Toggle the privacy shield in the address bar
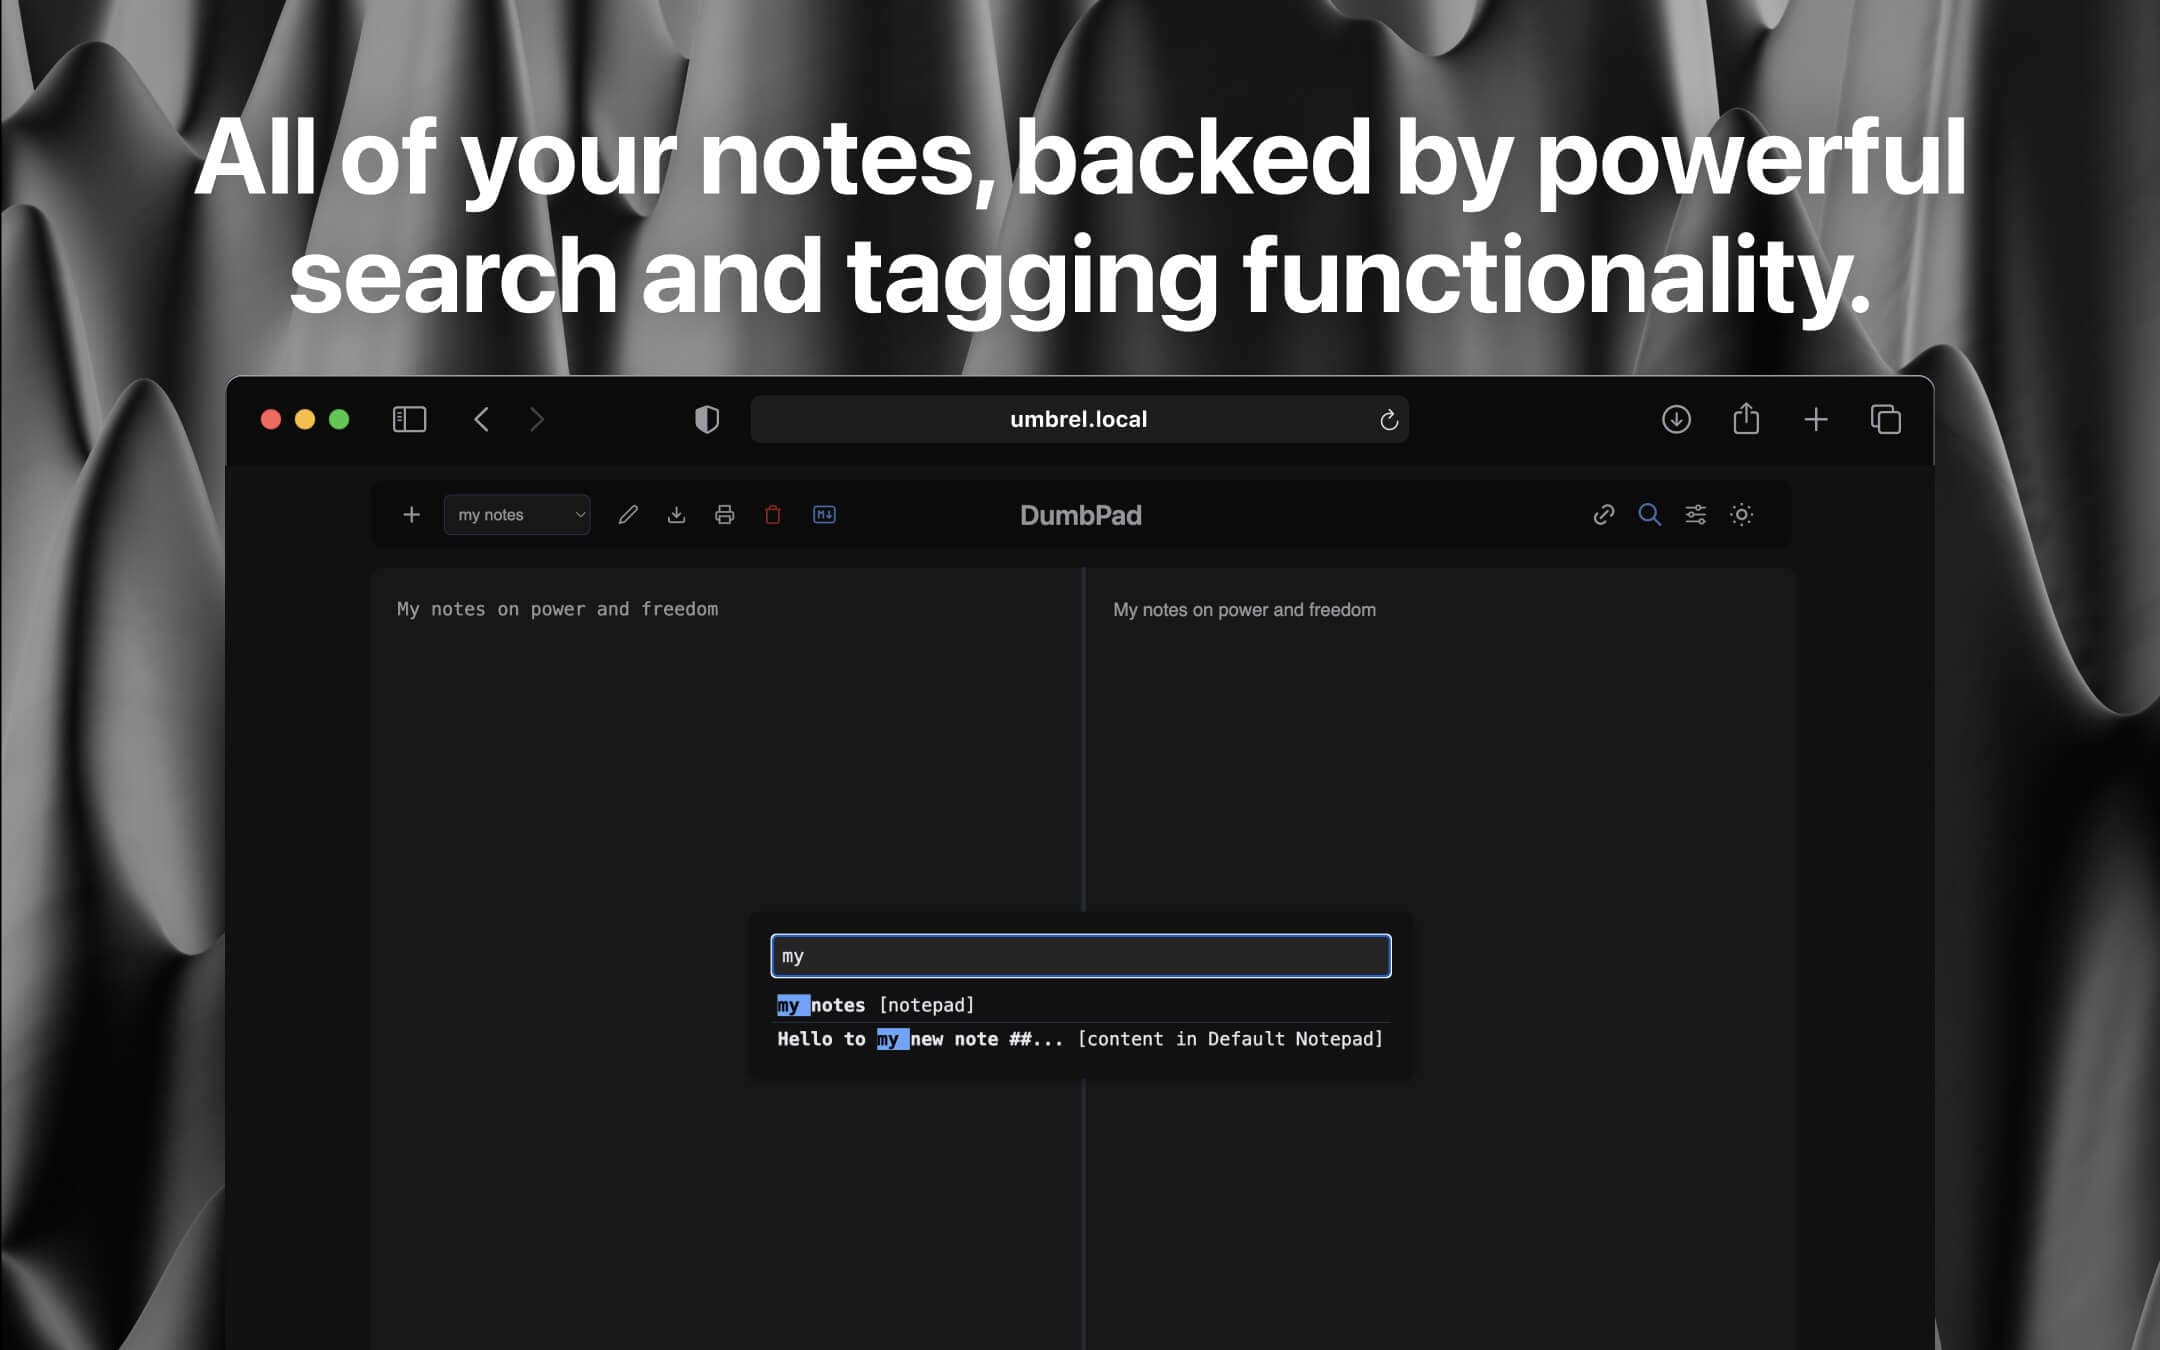Image resolution: width=2160 pixels, height=1350 pixels. pyautogui.click(x=707, y=419)
